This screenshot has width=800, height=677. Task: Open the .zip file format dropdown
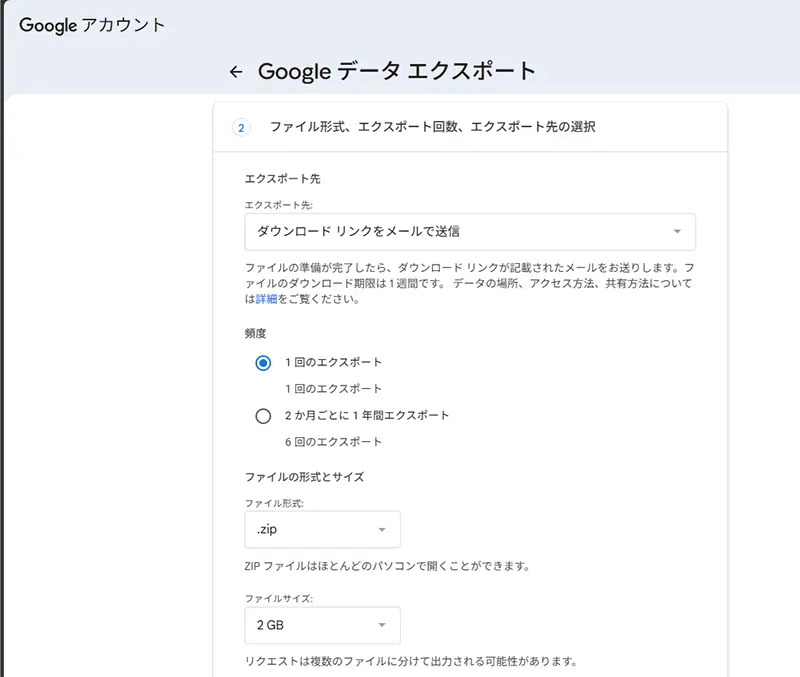[x=322, y=530]
